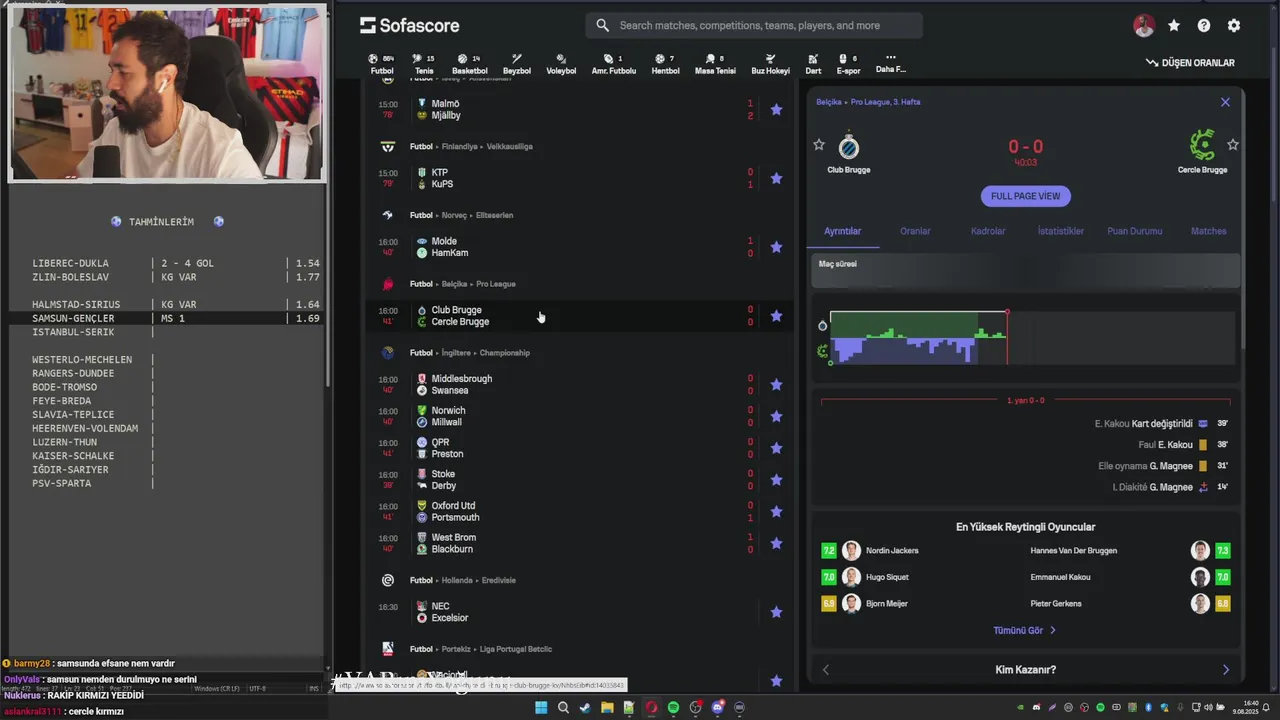This screenshot has height=720, width=1280.
Task: Open the Tenis sport category
Action: [x=424, y=64]
